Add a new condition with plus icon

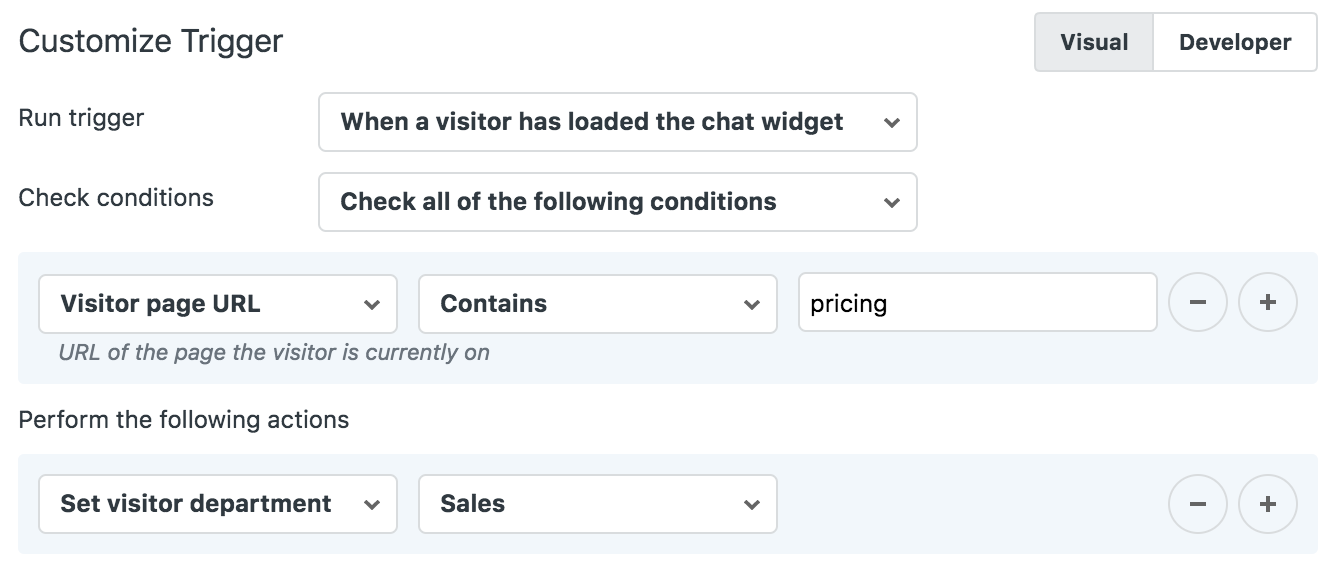click(x=1267, y=303)
